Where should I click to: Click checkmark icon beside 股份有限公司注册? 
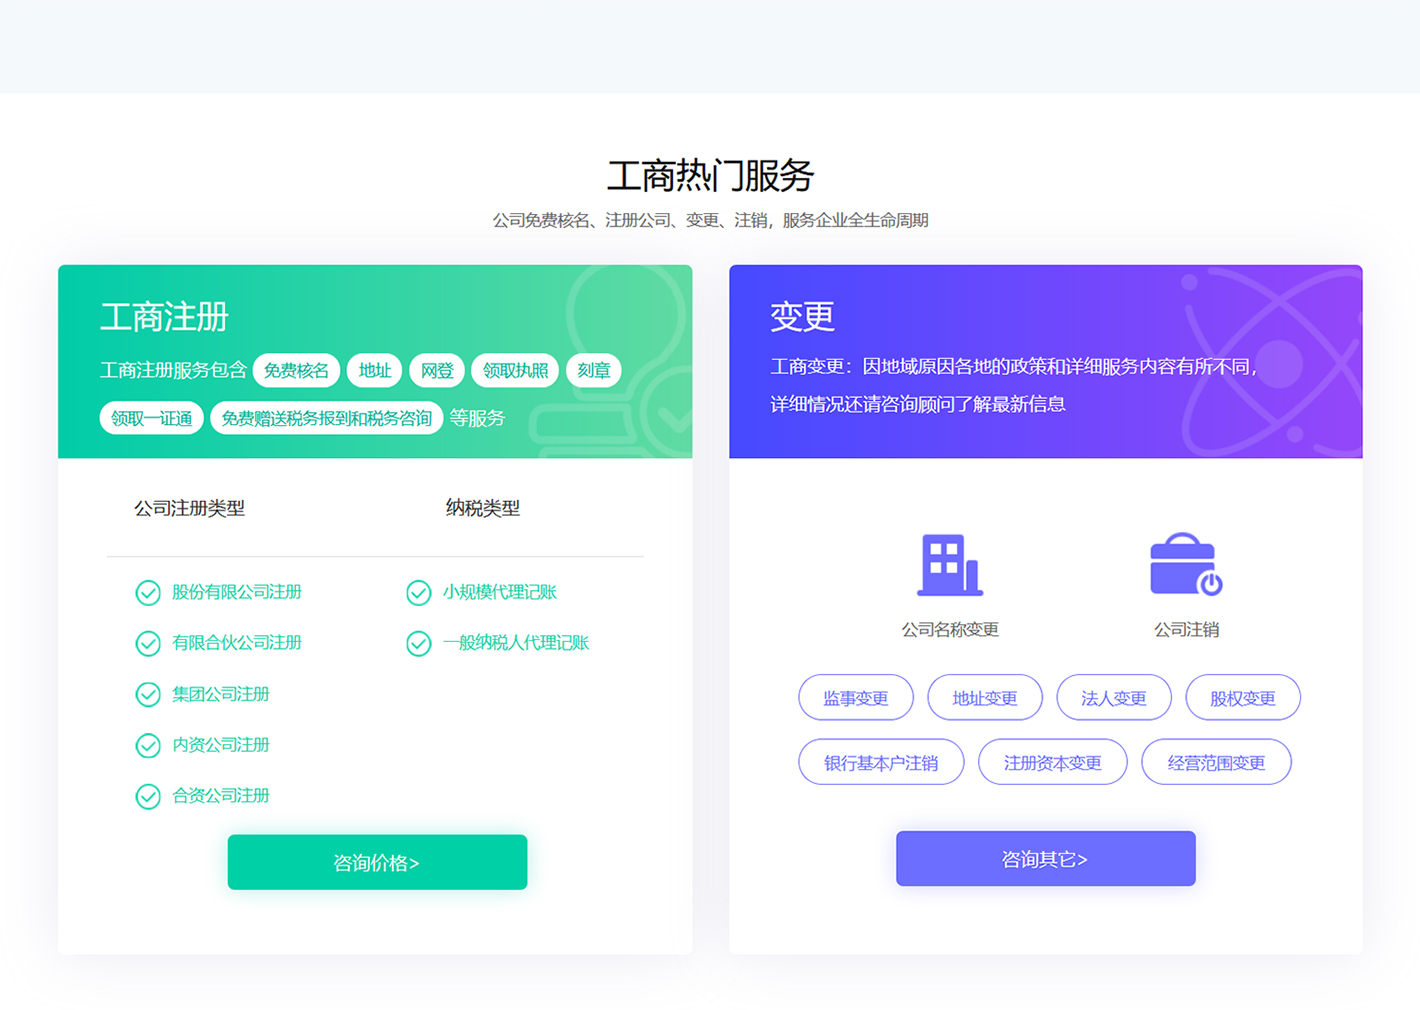[148, 593]
